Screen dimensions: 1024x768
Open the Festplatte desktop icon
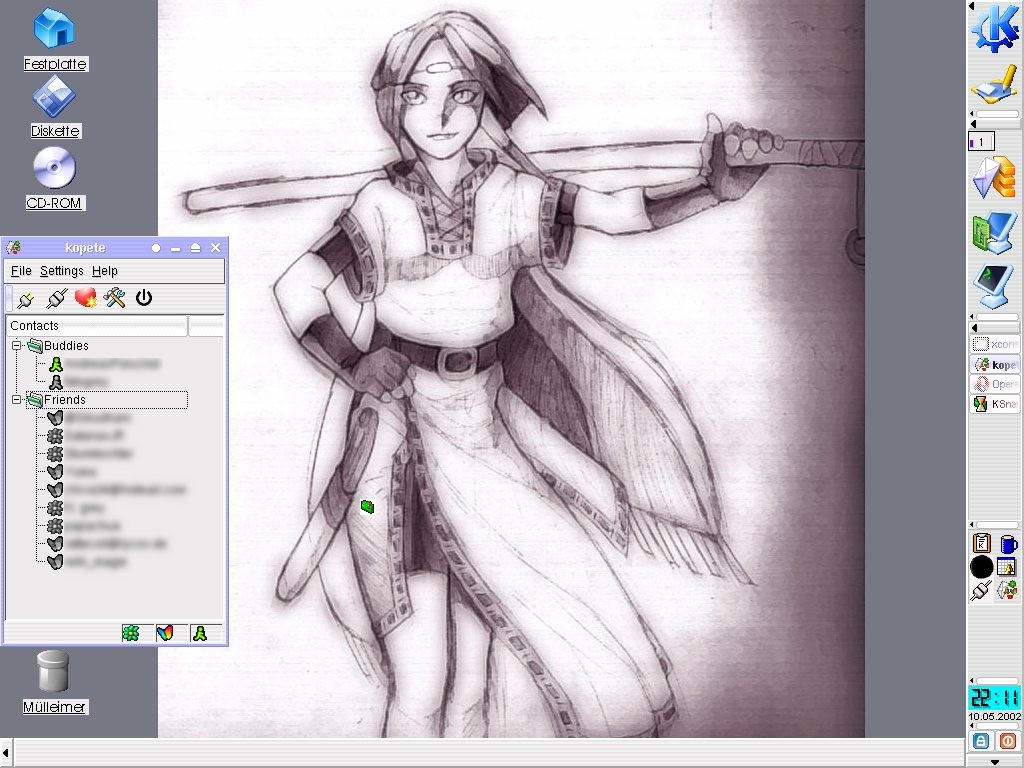pos(55,28)
